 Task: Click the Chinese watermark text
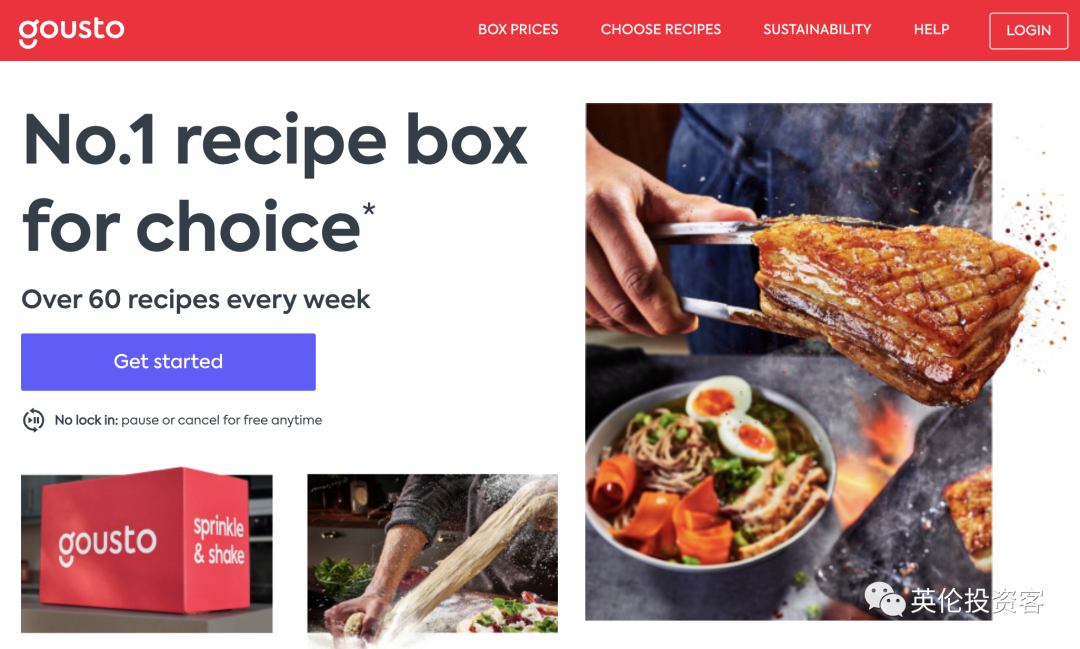[x=977, y=601]
